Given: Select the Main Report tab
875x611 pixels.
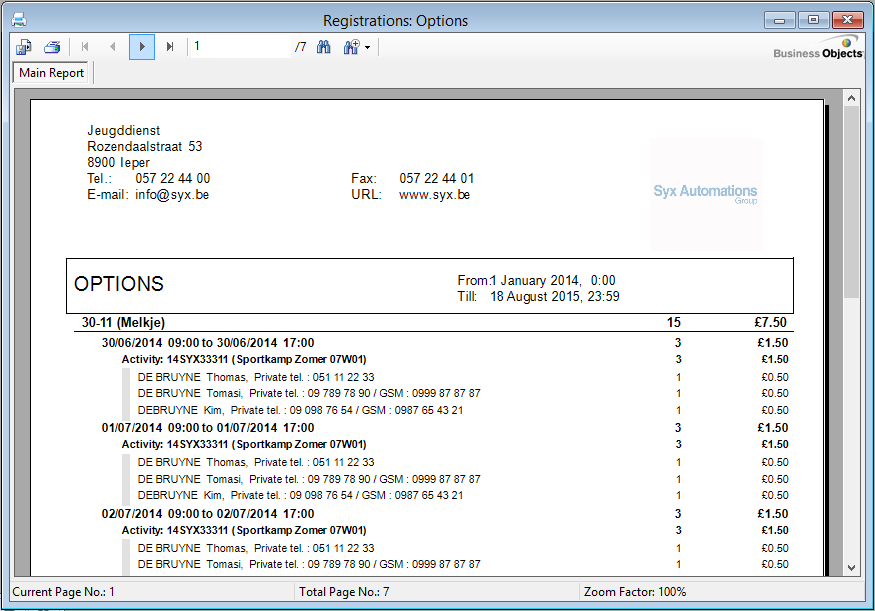Looking at the screenshot, I should coord(52,73).
